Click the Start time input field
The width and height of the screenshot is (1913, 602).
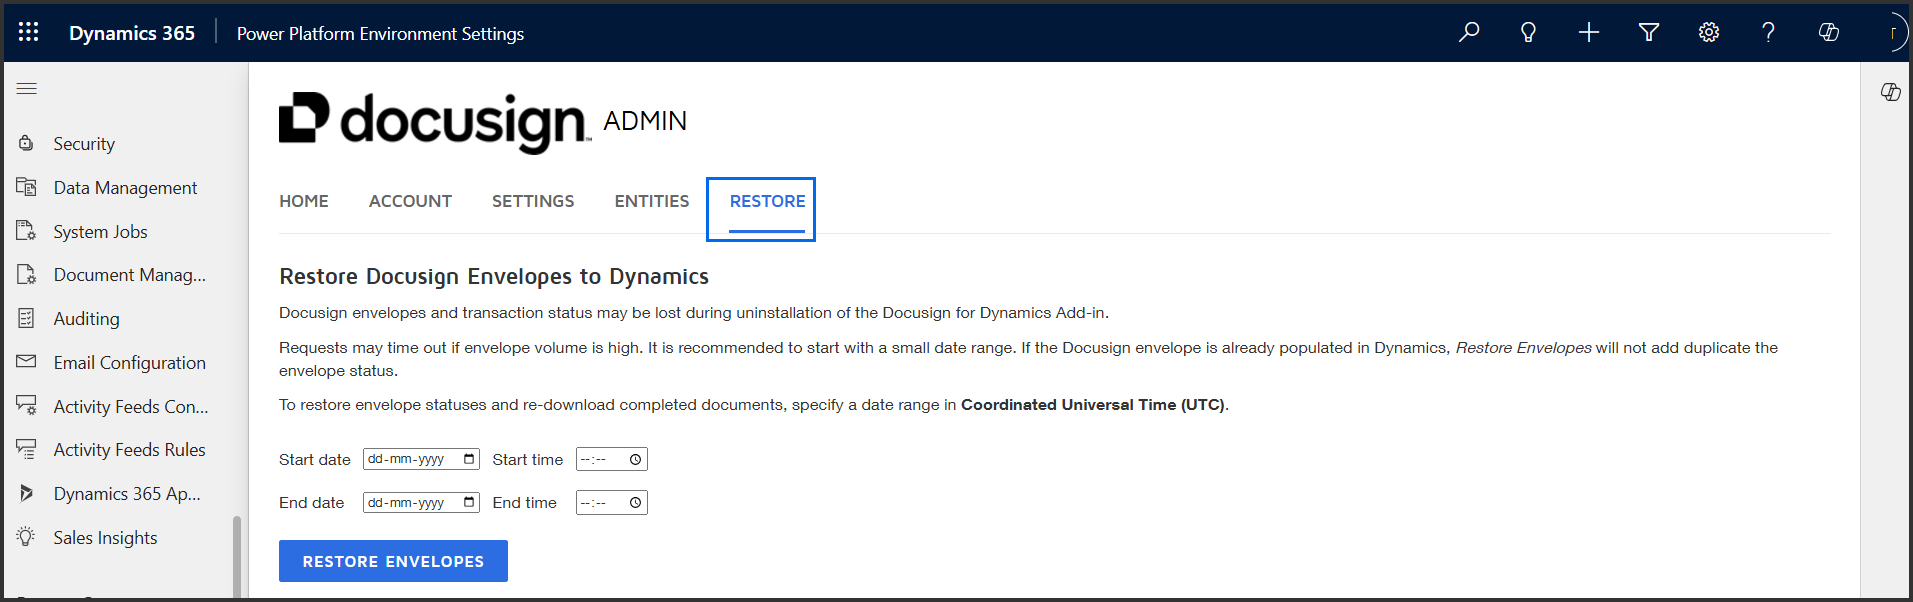coord(612,459)
